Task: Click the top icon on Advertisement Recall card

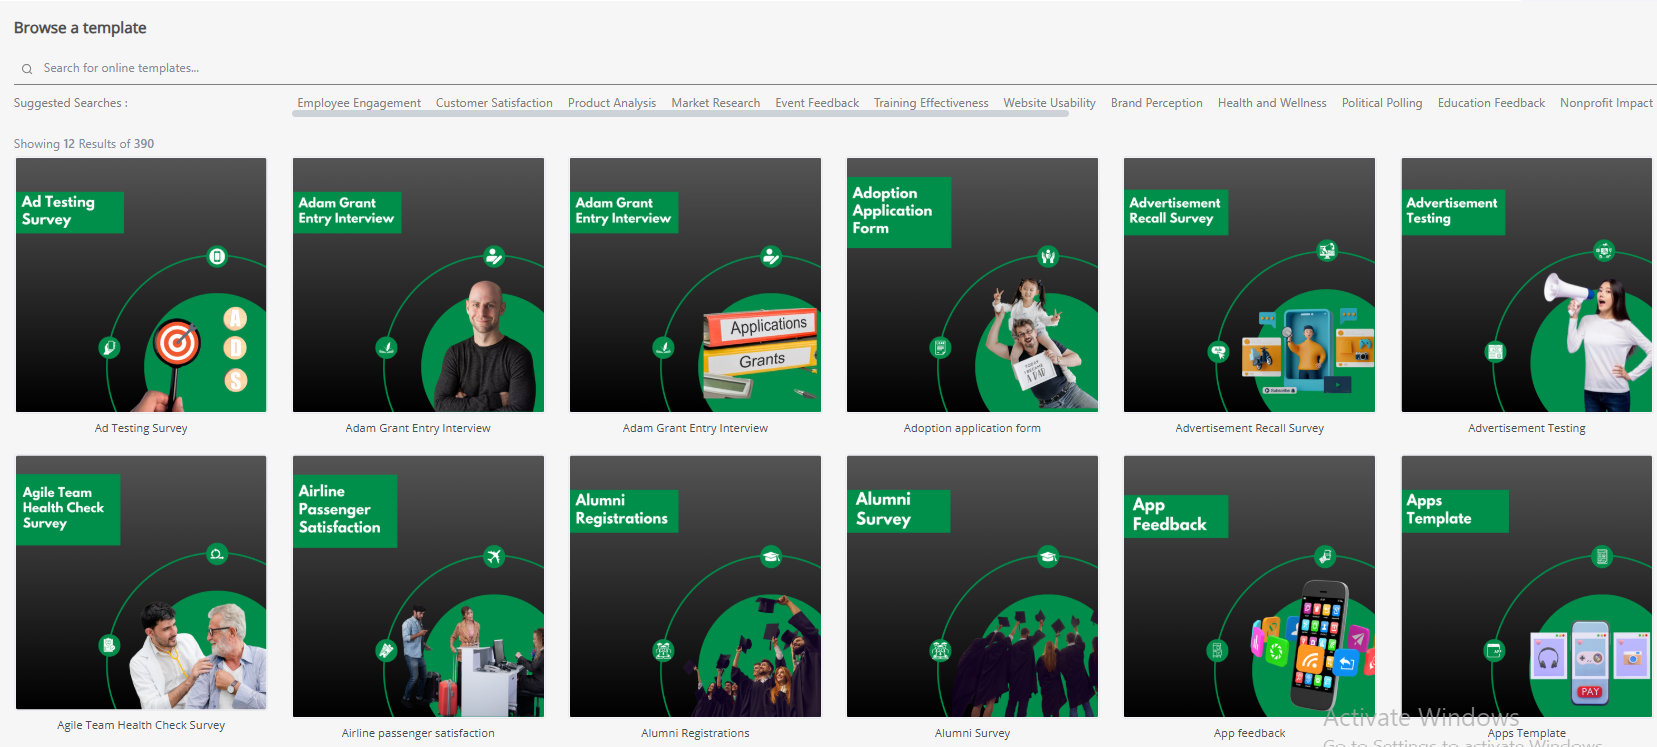Action: pos(1327,251)
